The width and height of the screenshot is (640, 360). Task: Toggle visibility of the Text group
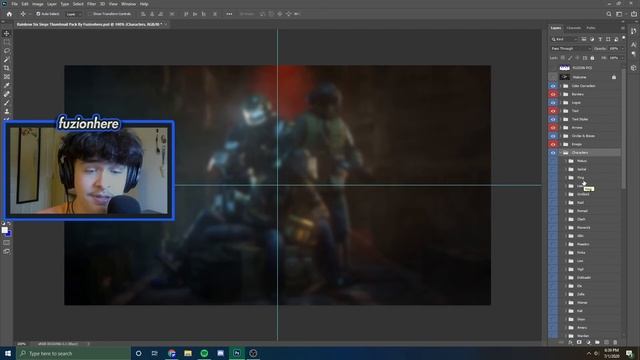(553, 111)
